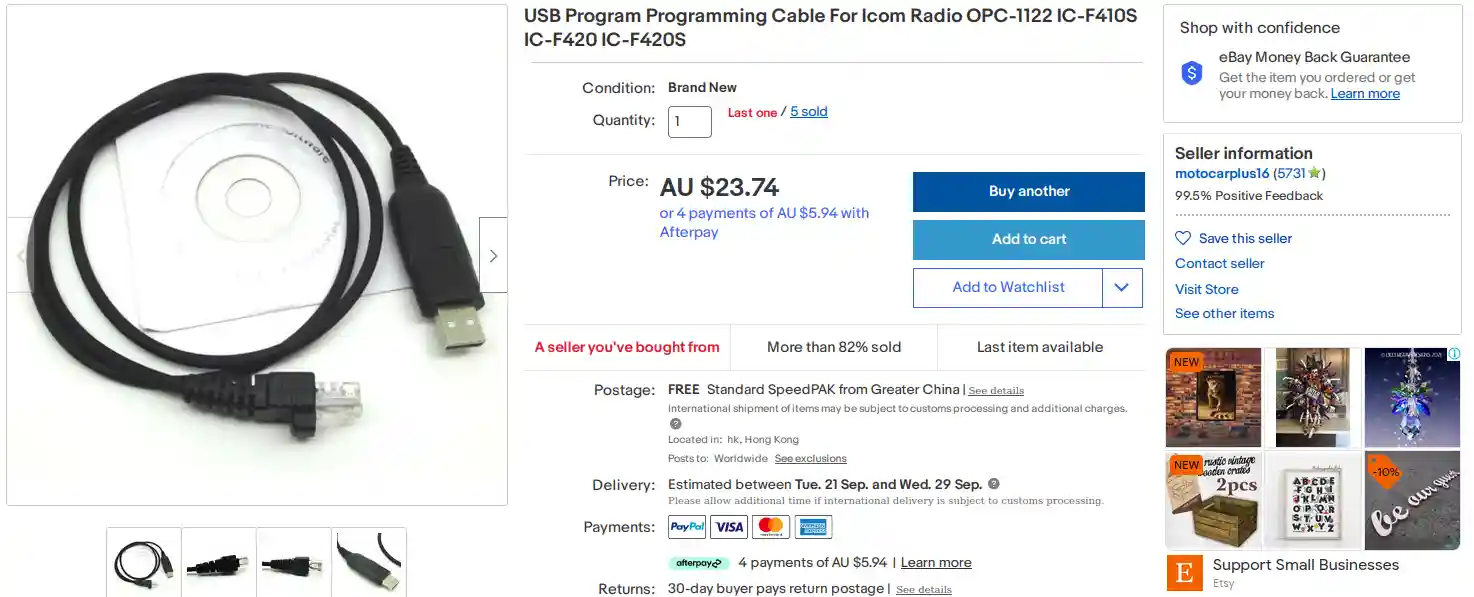
Task: Click the Visa payment icon
Action: click(728, 526)
